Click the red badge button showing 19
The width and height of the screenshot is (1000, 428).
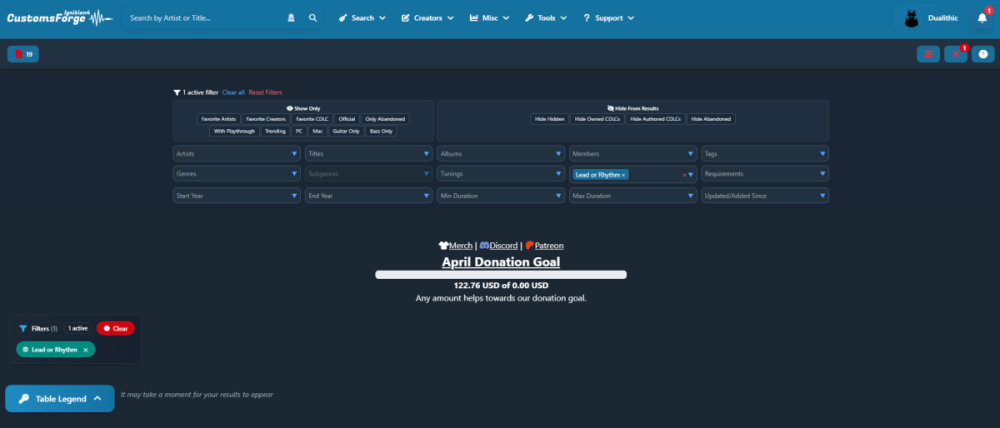23,54
